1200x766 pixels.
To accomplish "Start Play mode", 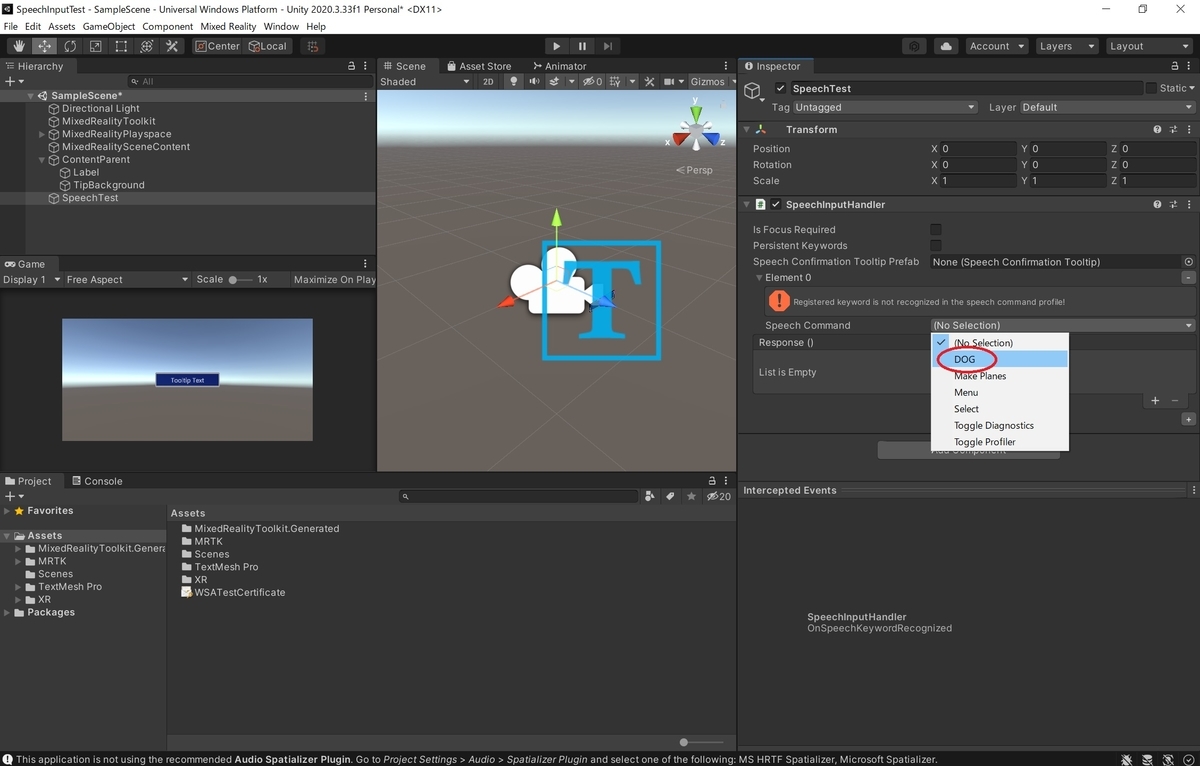I will (557, 46).
